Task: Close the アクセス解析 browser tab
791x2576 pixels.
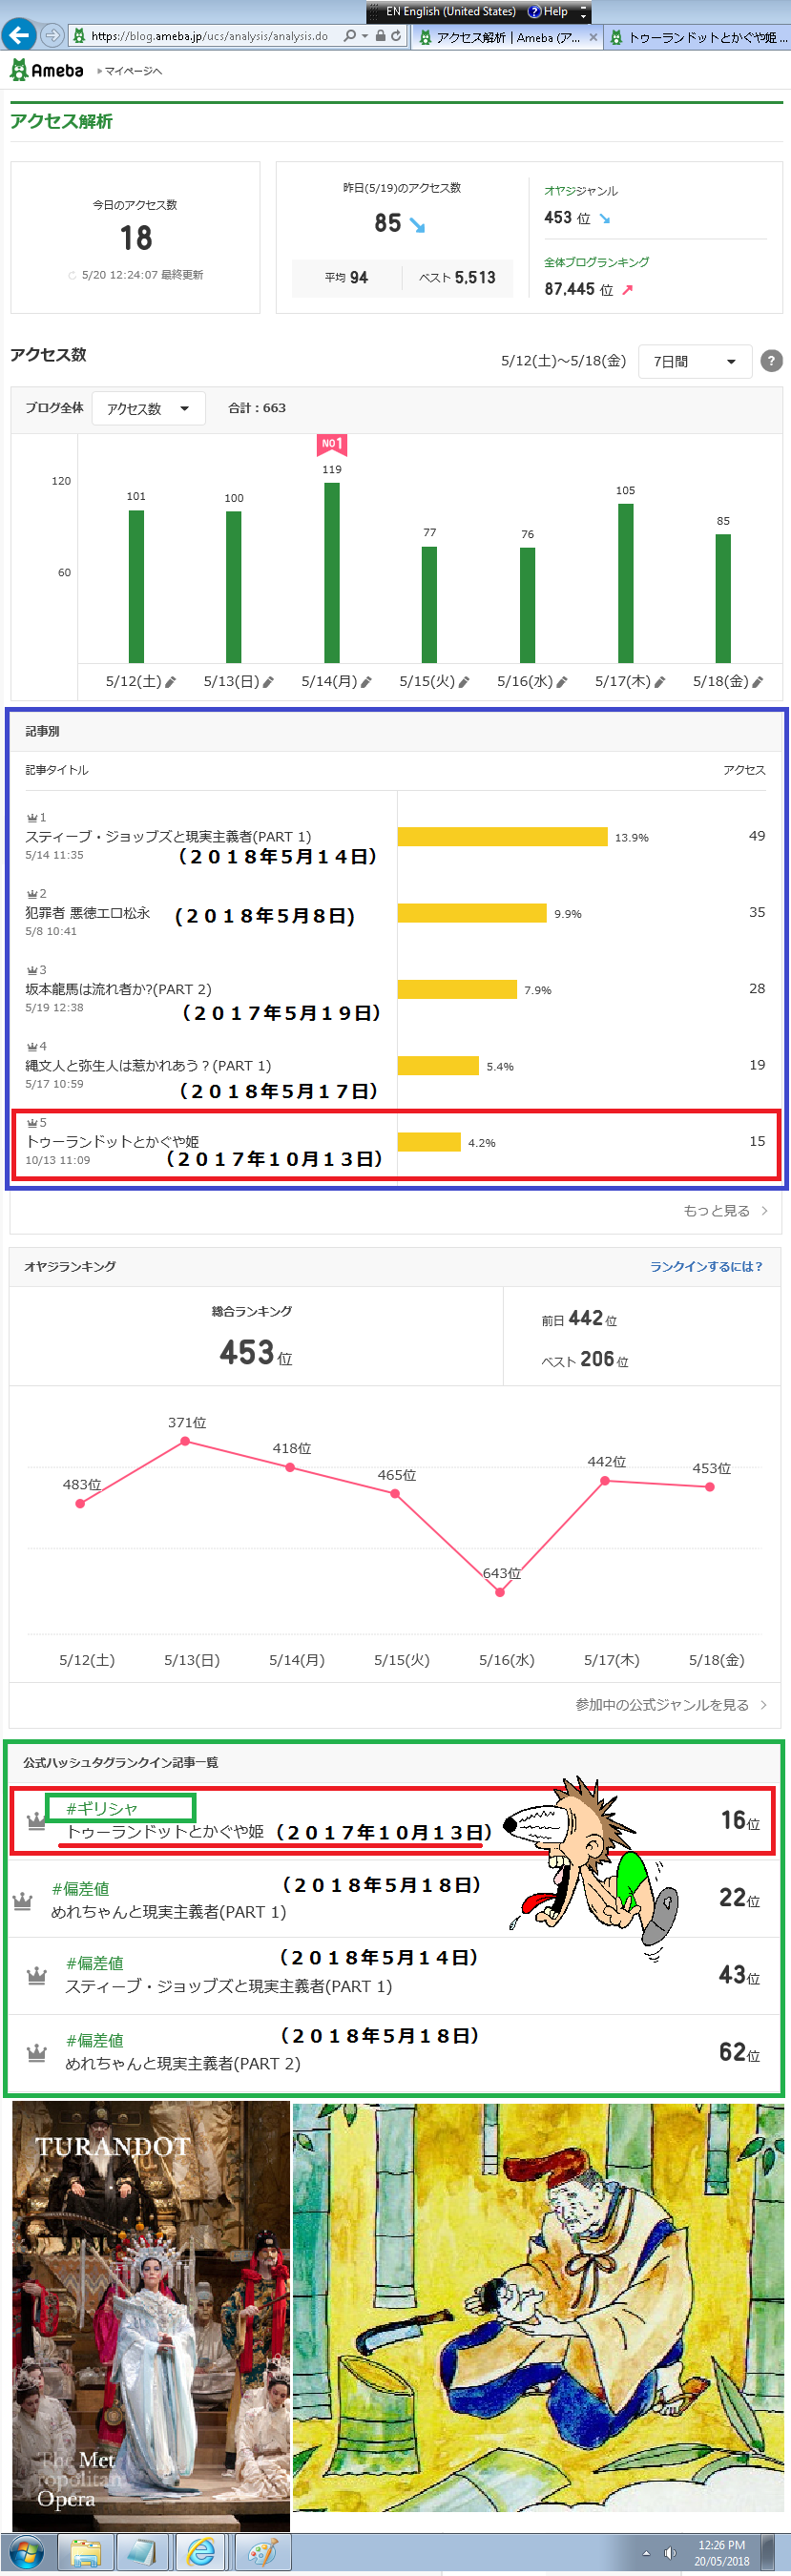Action: [x=593, y=37]
